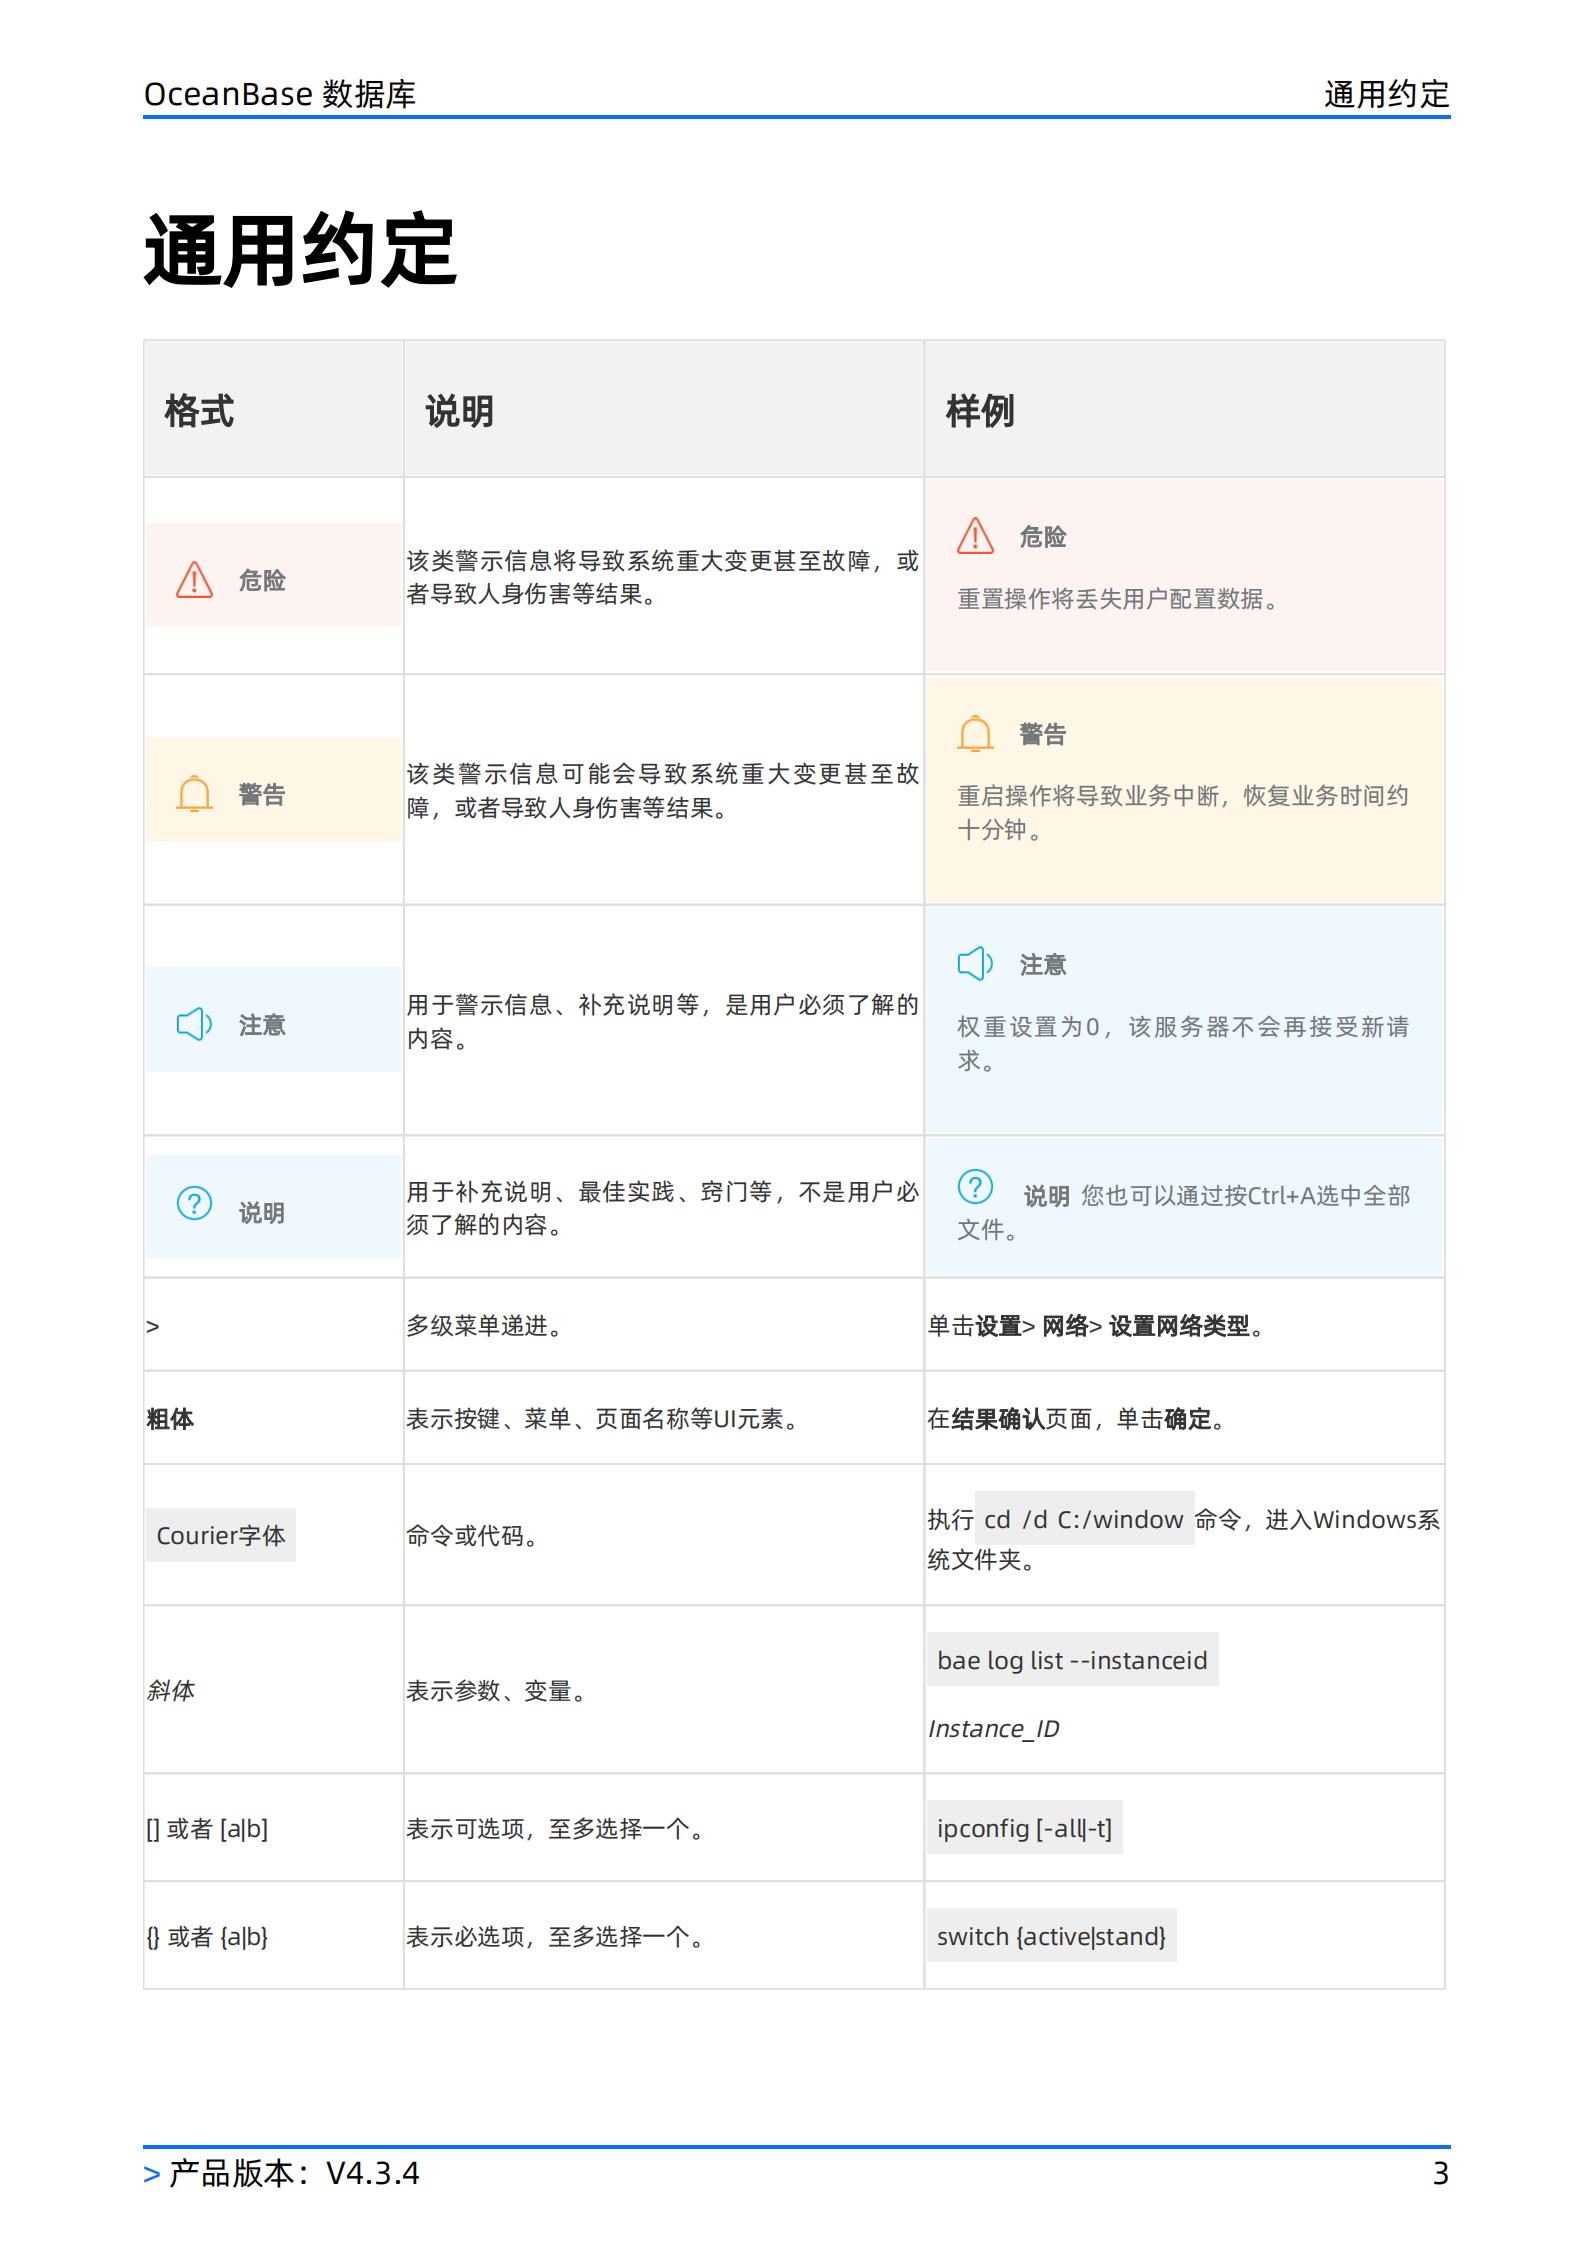Click the danger triangle icon in example column
This screenshot has width=1587, height=2245.
975,536
